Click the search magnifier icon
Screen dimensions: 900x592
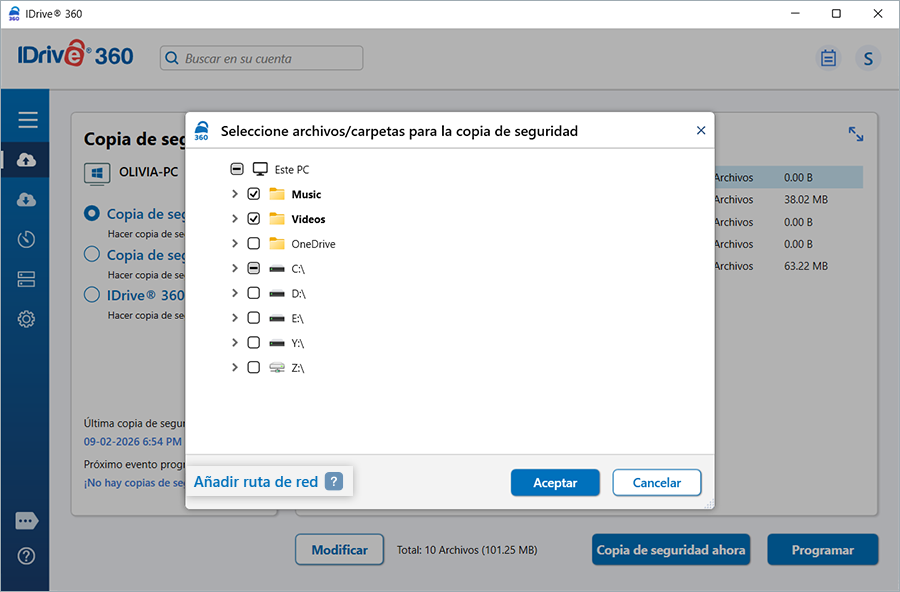(172, 58)
